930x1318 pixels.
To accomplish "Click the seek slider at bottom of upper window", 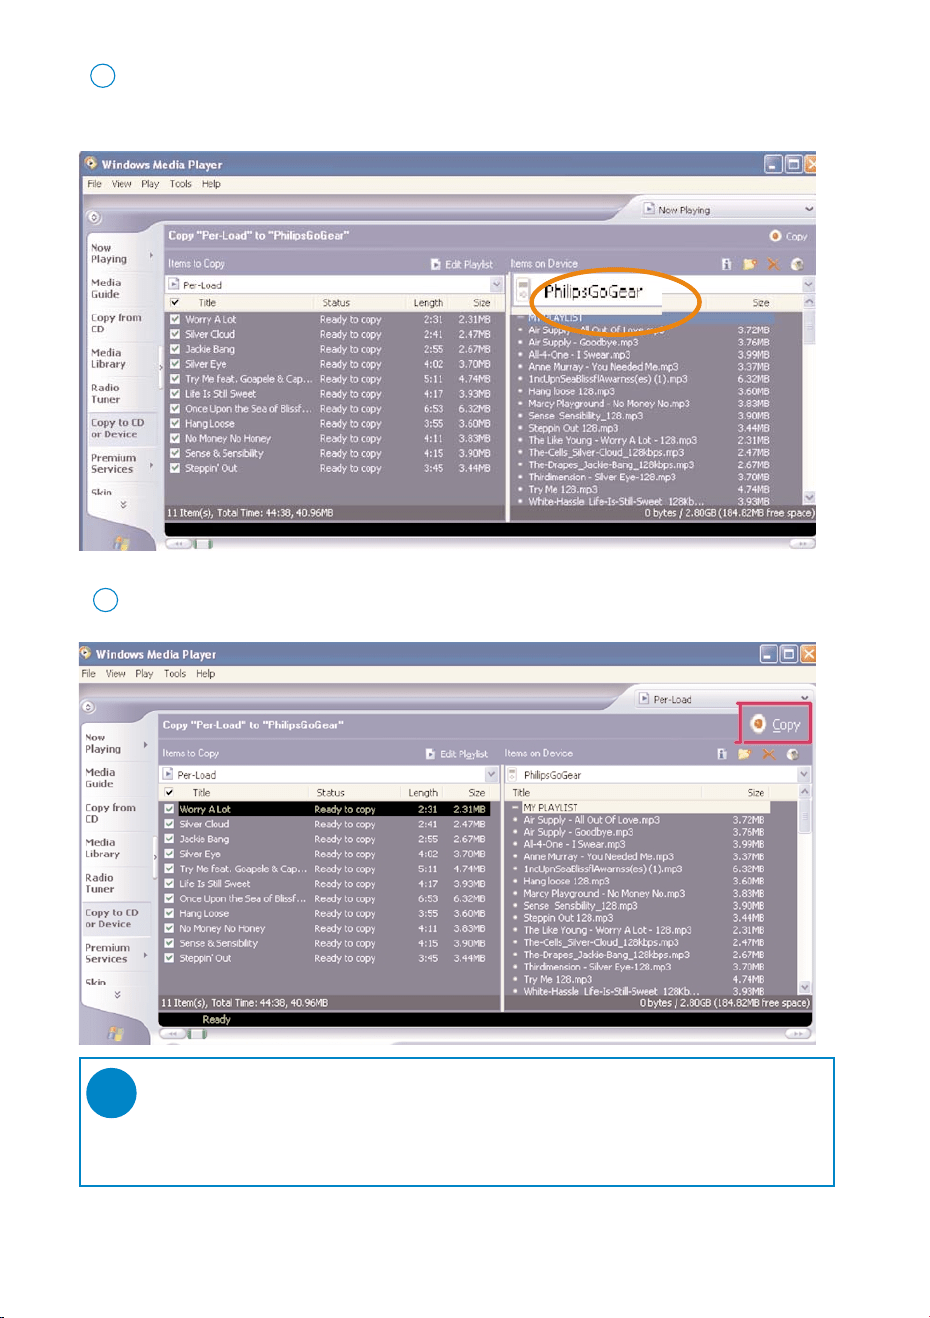I will point(204,544).
